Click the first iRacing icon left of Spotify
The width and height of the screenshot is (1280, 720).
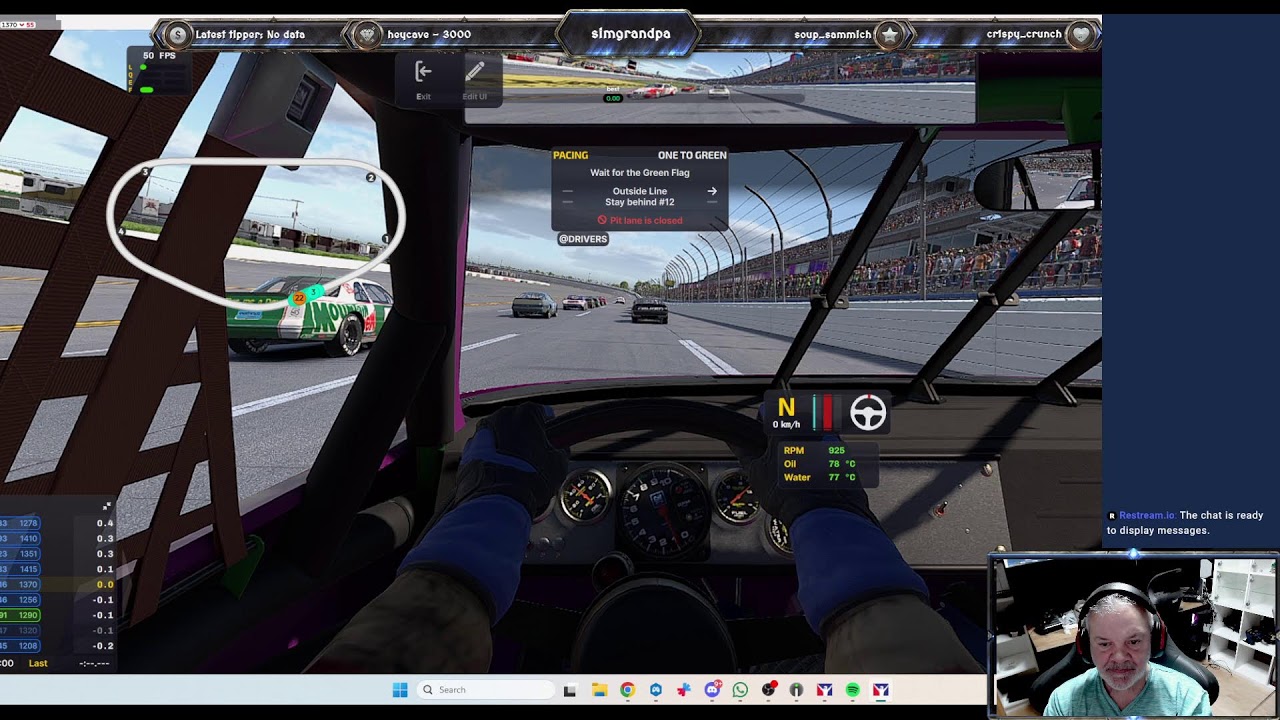(x=824, y=690)
